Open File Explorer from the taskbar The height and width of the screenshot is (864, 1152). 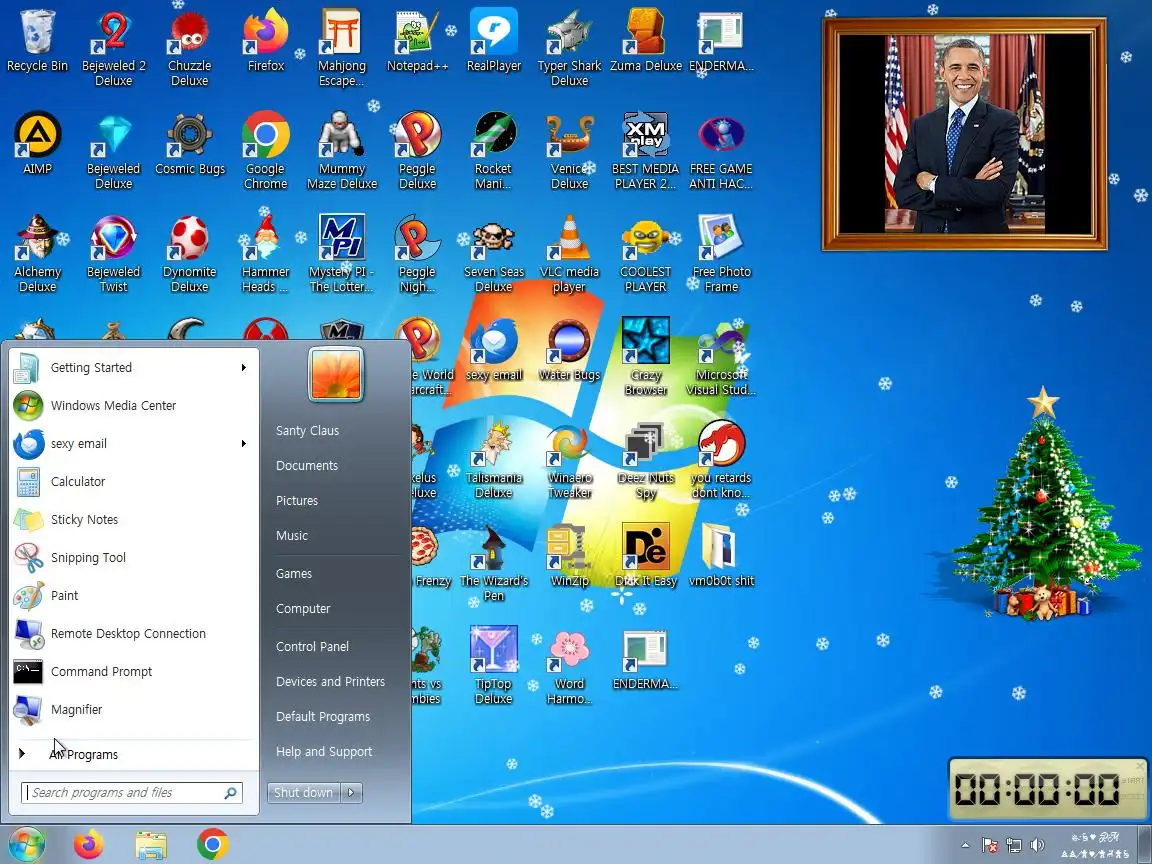click(x=151, y=845)
